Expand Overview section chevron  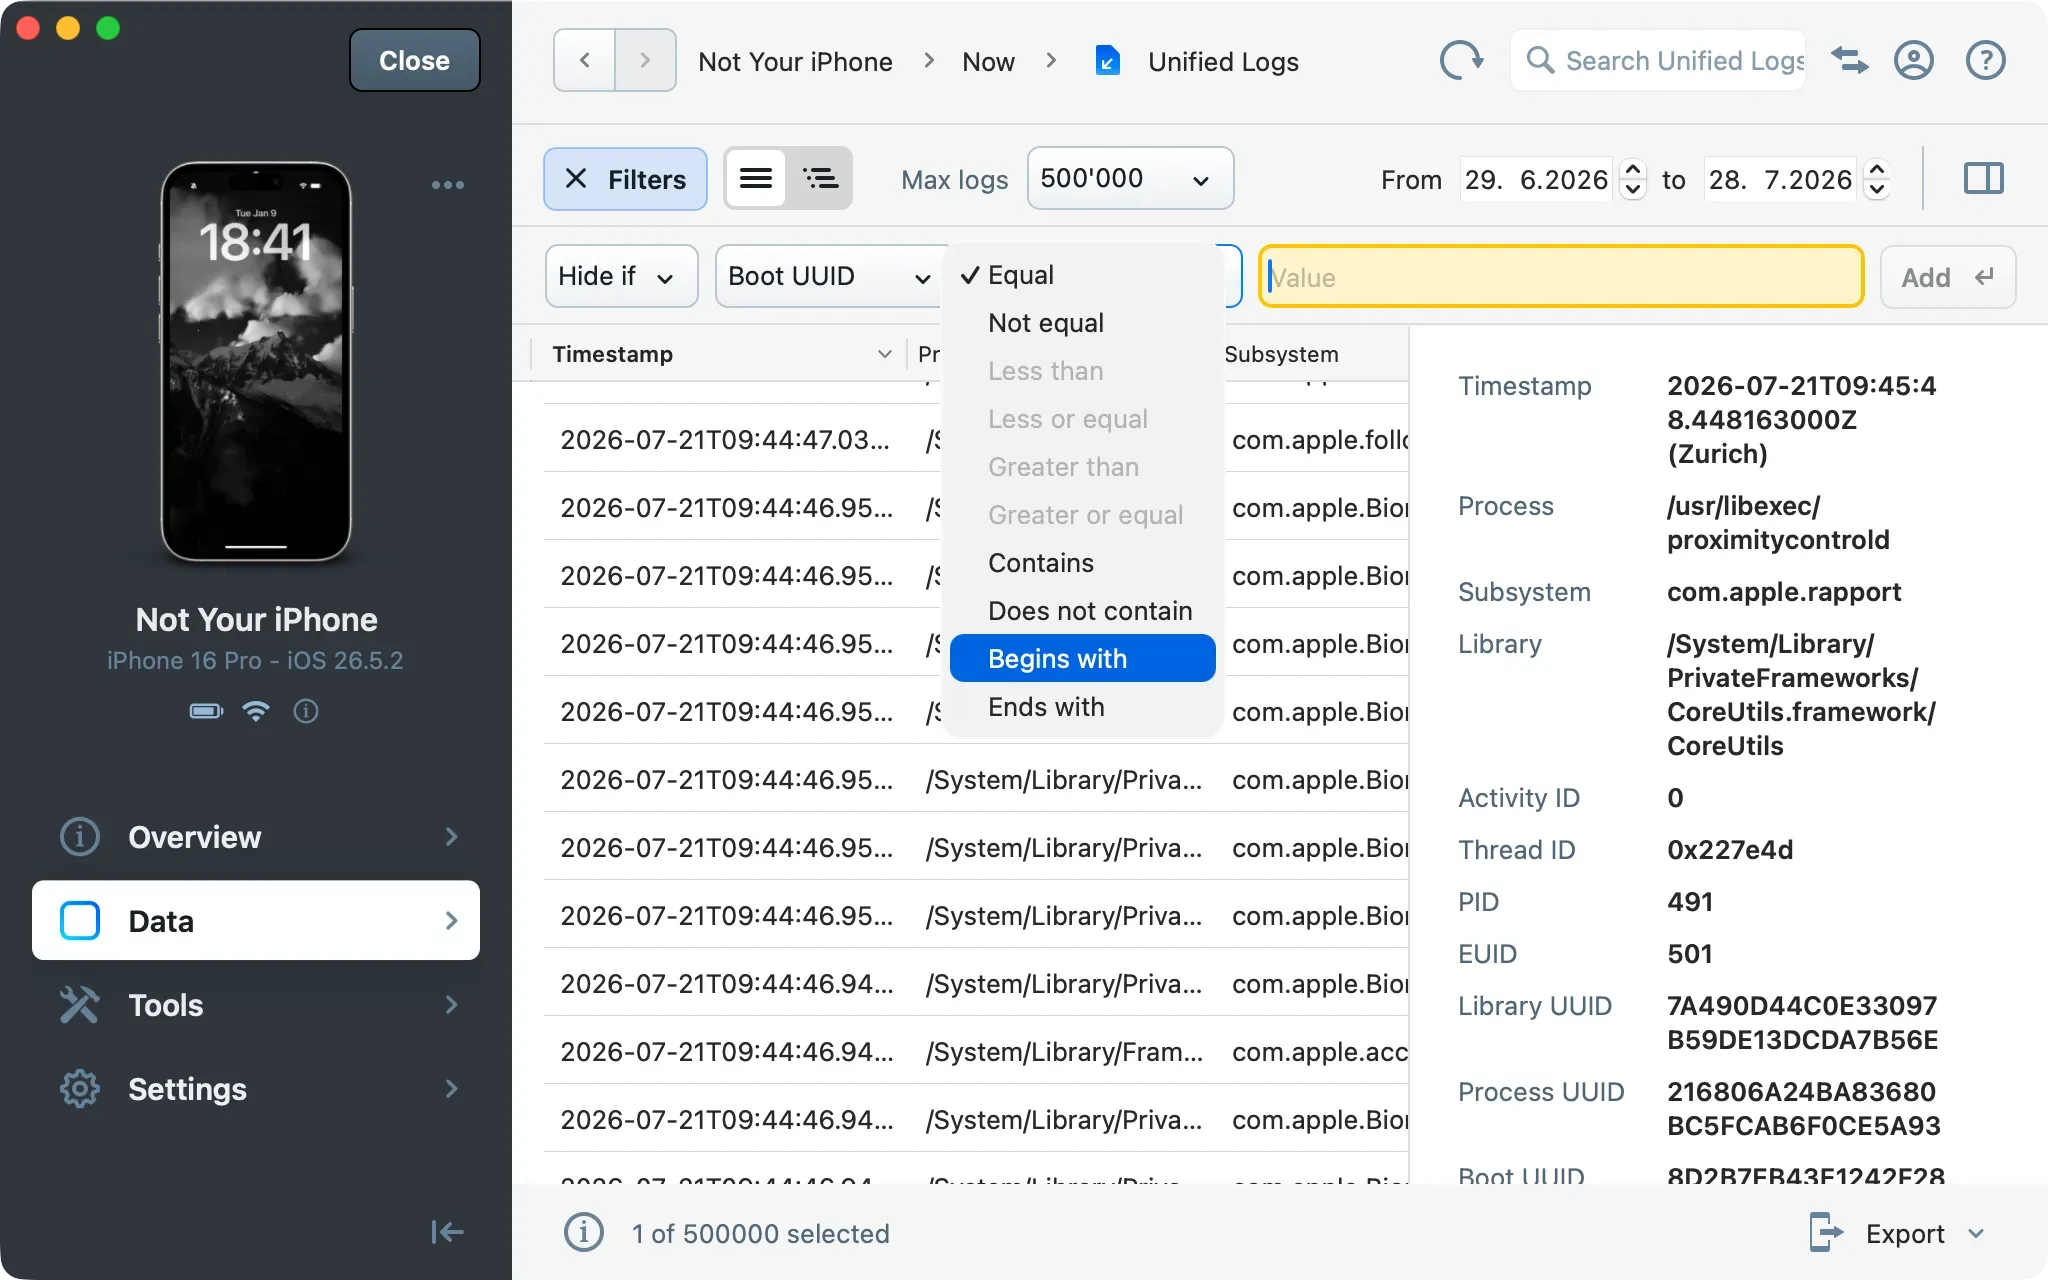point(452,837)
